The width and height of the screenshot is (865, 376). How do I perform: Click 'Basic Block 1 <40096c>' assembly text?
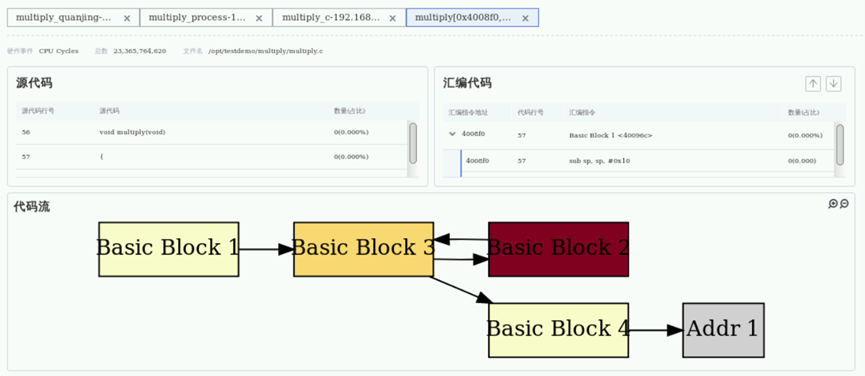tap(610, 135)
